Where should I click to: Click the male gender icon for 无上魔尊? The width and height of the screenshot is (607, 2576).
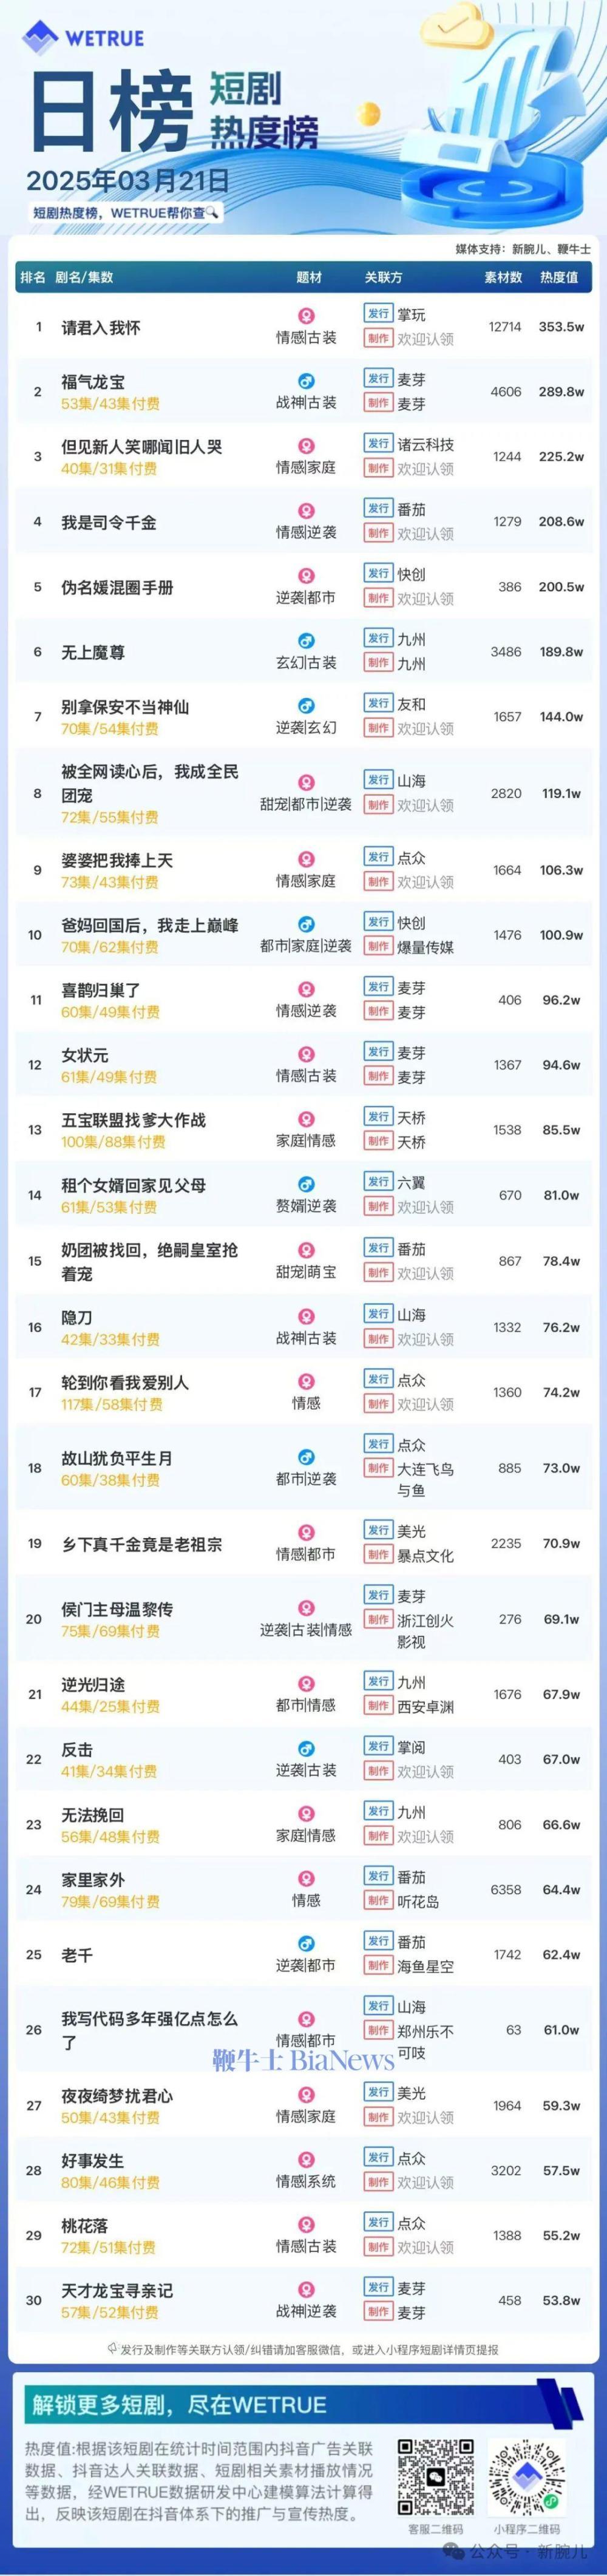tap(306, 641)
